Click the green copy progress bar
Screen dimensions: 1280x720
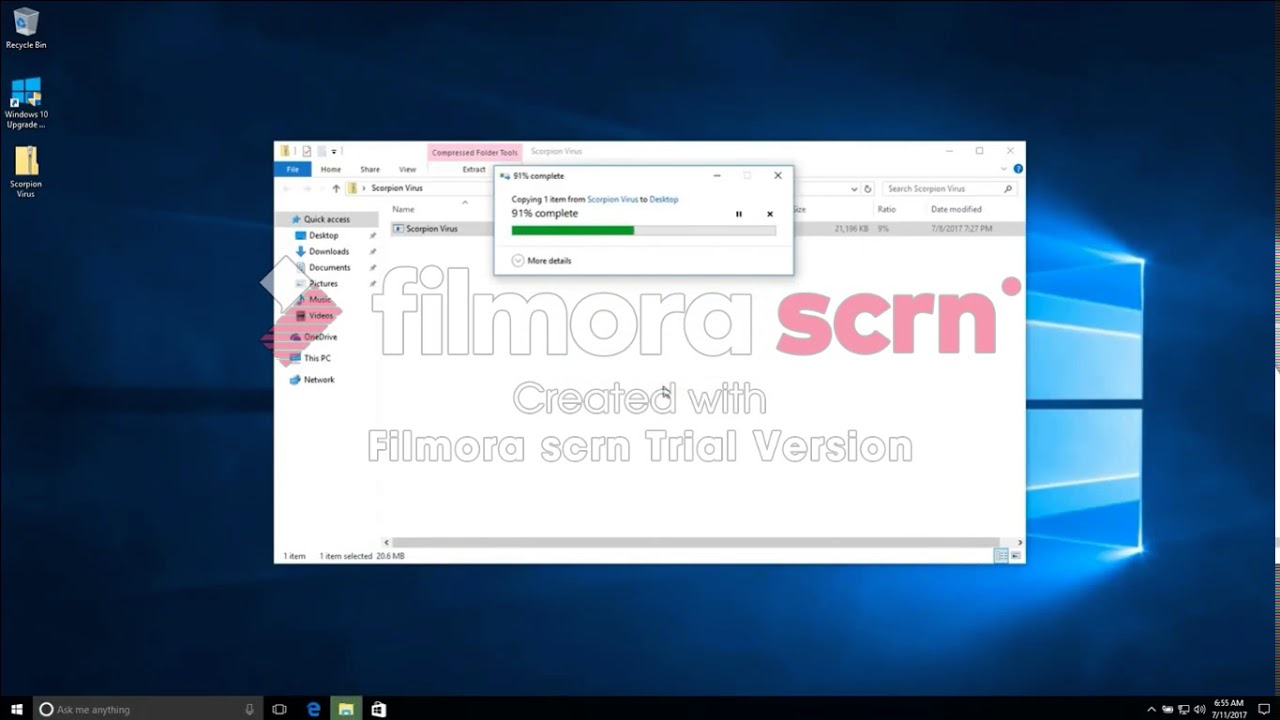coord(643,230)
